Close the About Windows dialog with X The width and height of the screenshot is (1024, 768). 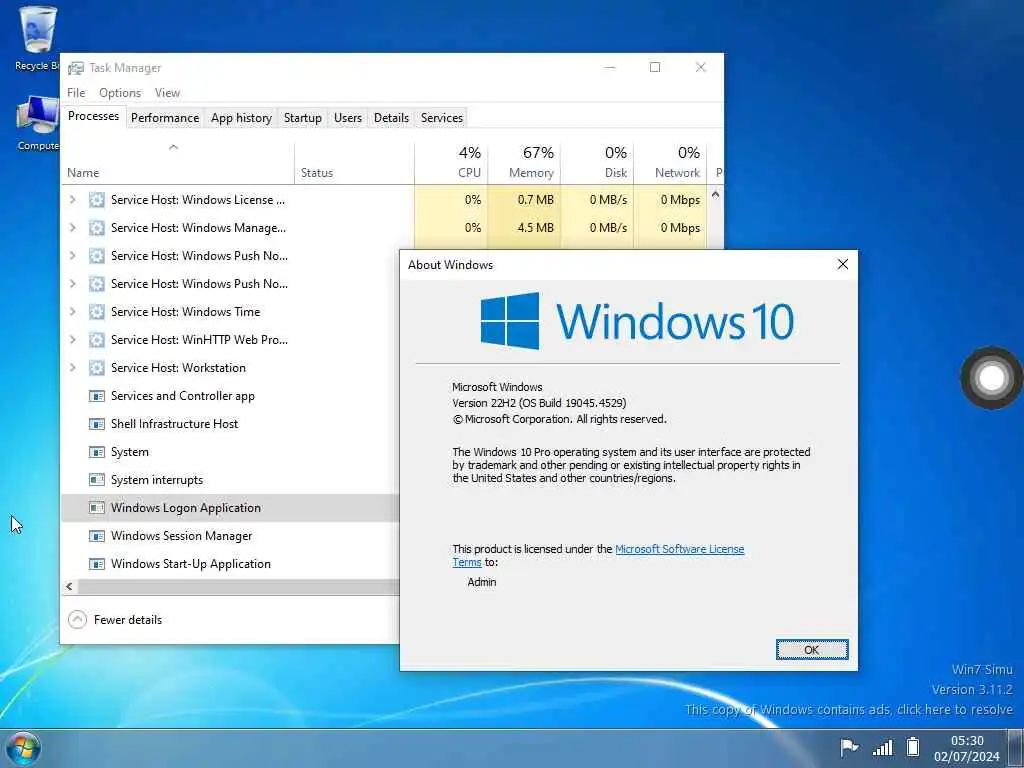(x=842, y=264)
